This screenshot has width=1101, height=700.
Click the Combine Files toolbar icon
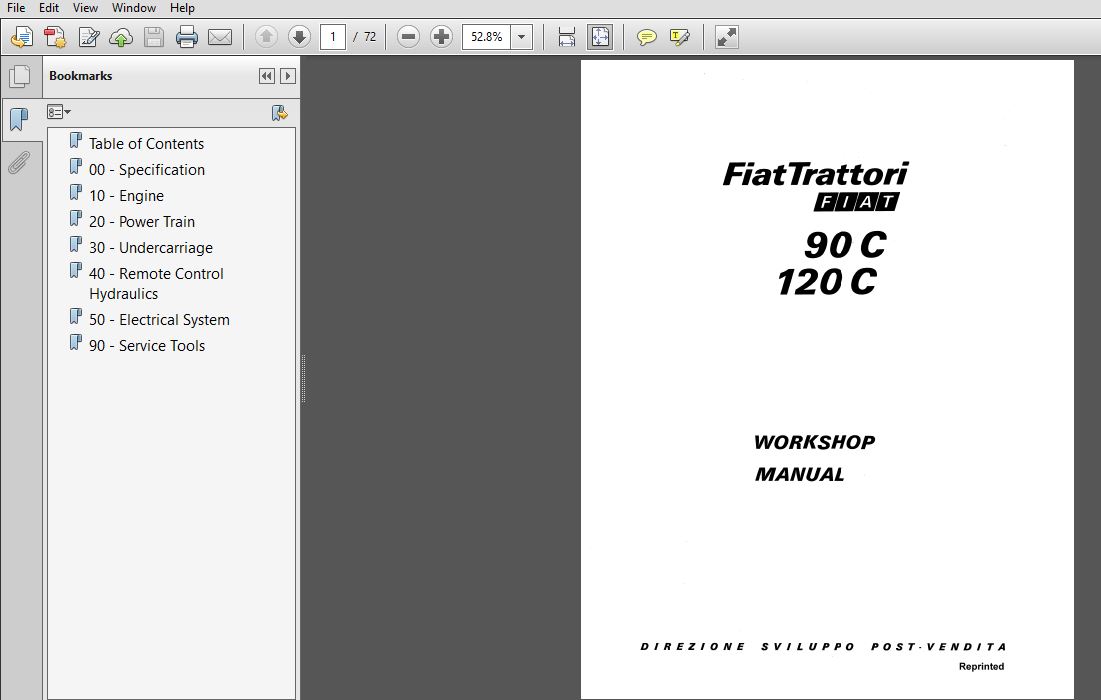point(55,37)
